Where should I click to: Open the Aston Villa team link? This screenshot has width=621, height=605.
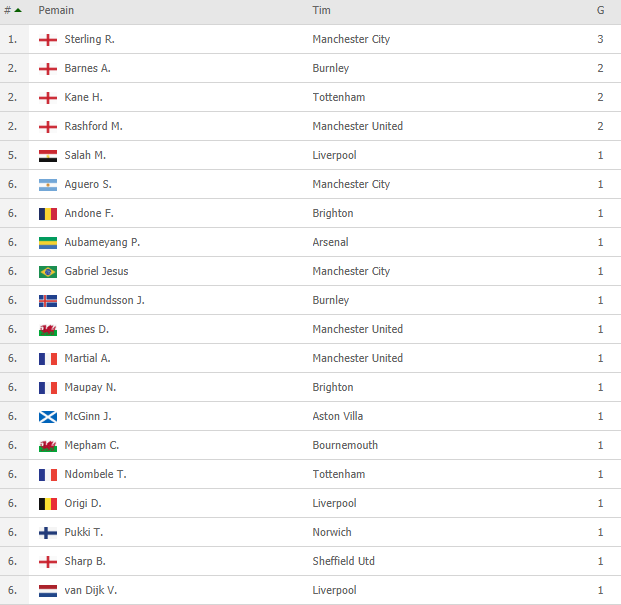pyautogui.click(x=340, y=416)
